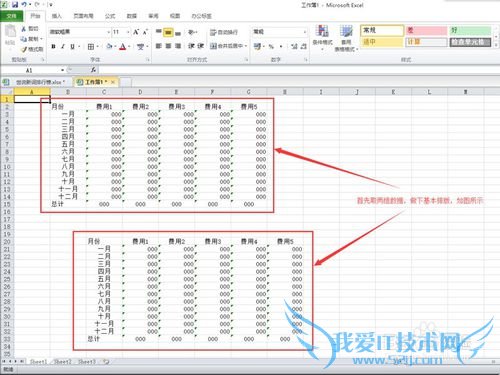
Task: Toggle Italic formatting
Action: coord(63,47)
